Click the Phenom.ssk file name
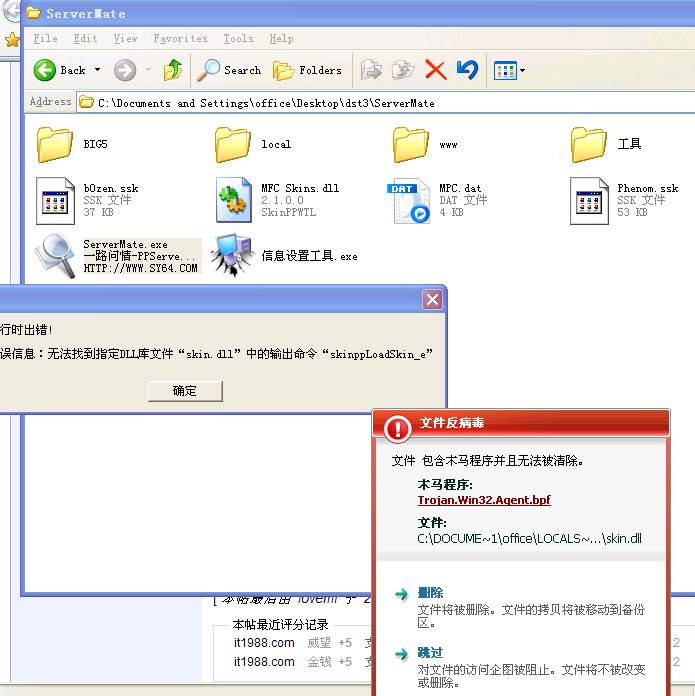The width and height of the screenshot is (695, 696). pos(648,188)
